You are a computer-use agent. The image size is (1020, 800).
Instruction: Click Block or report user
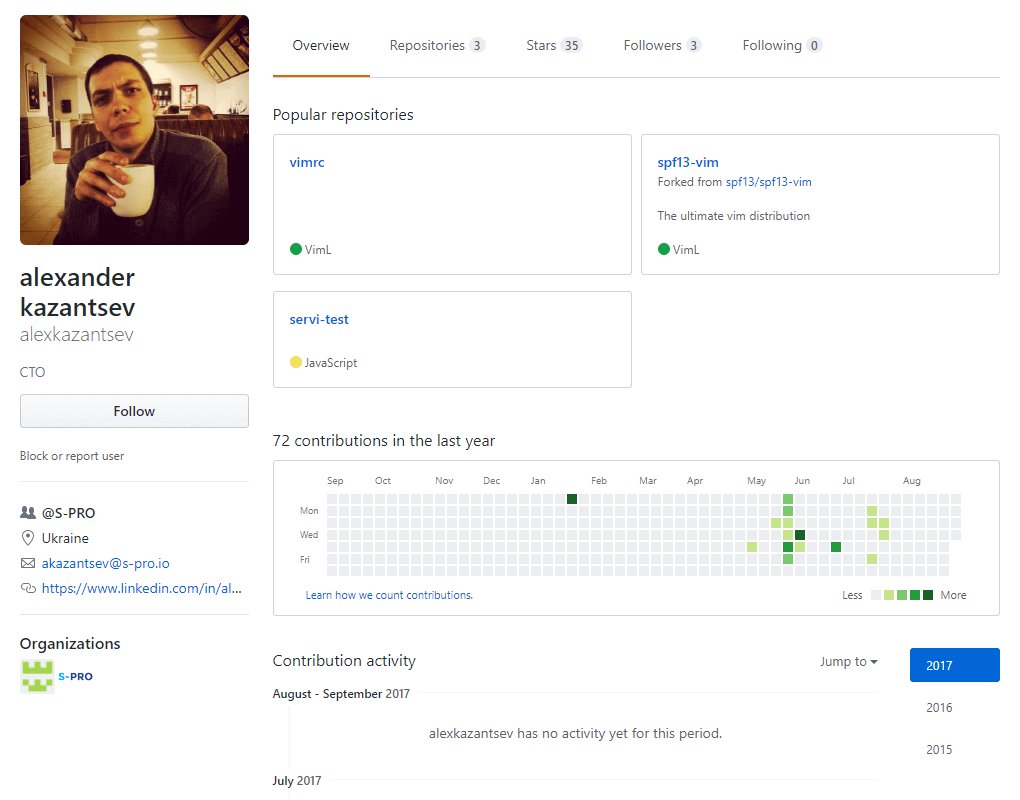coord(72,456)
